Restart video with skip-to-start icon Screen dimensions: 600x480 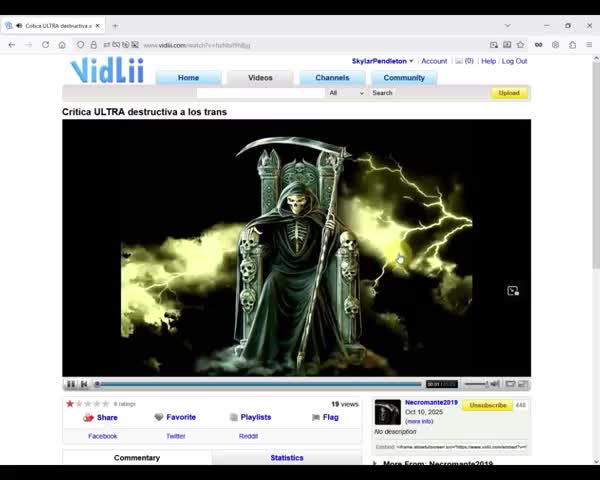84,384
